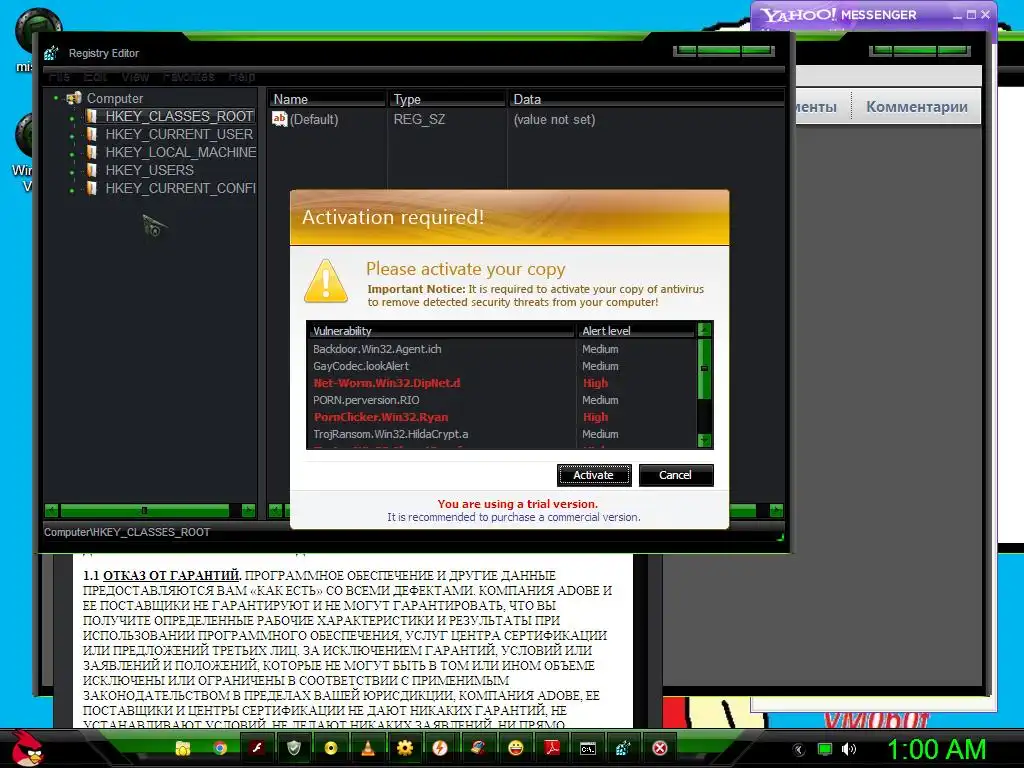Launch VLC cone icon in the taskbar
Image resolution: width=1024 pixels, height=768 pixels.
(x=368, y=748)
